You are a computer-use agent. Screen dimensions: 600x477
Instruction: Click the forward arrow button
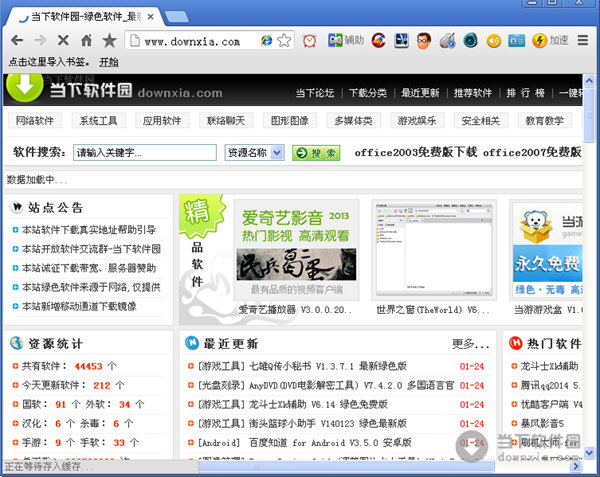tap(40, 40)
